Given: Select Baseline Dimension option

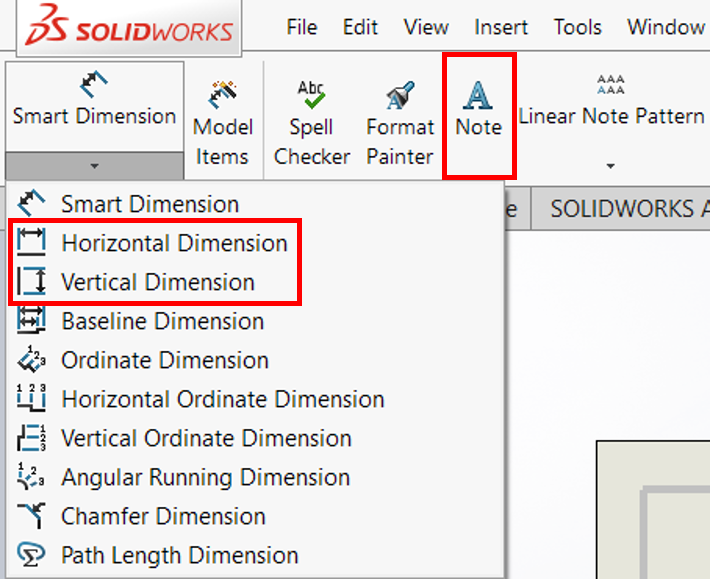Looking at the screenshot, I should (x=255, y=321).
